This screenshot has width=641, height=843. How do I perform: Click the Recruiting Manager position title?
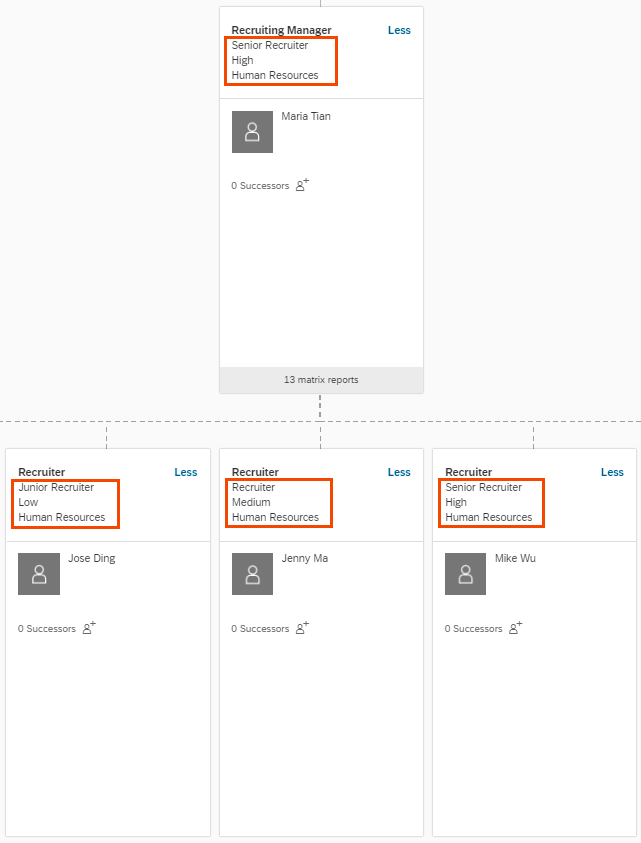281,30
